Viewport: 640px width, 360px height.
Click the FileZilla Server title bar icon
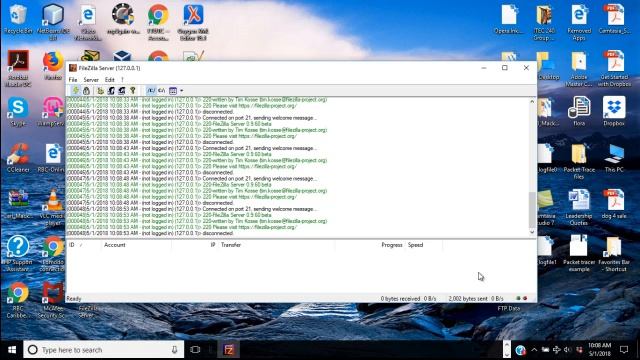coord(73,68)
